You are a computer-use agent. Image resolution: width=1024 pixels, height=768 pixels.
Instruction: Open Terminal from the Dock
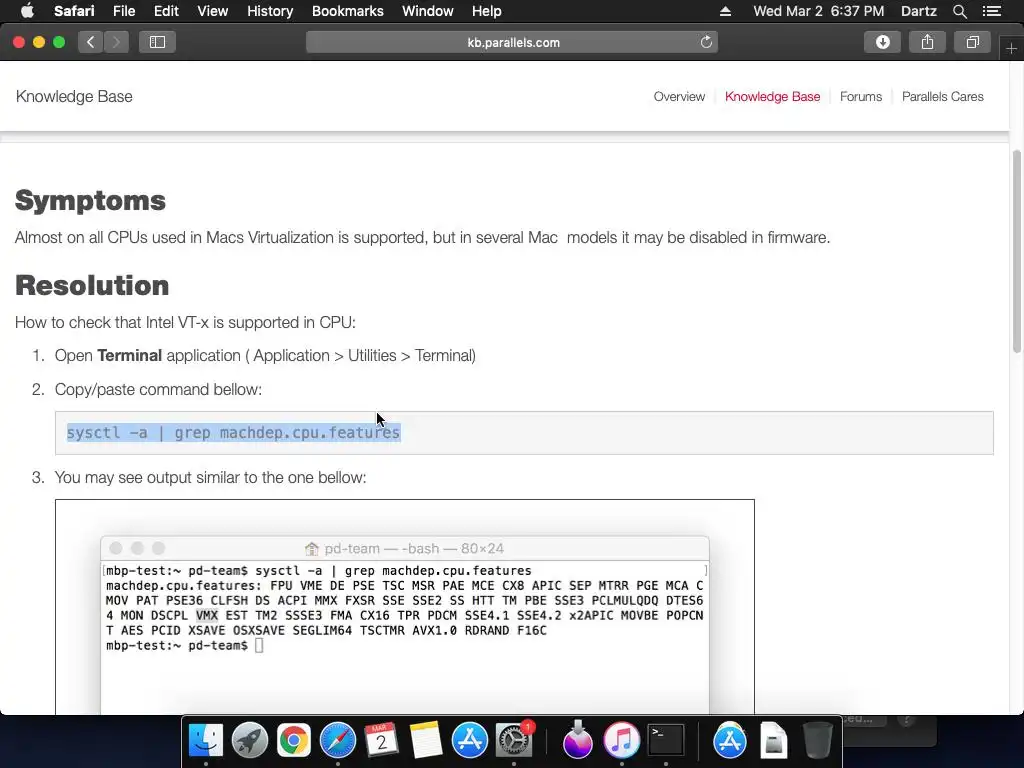tap(665, 741)
